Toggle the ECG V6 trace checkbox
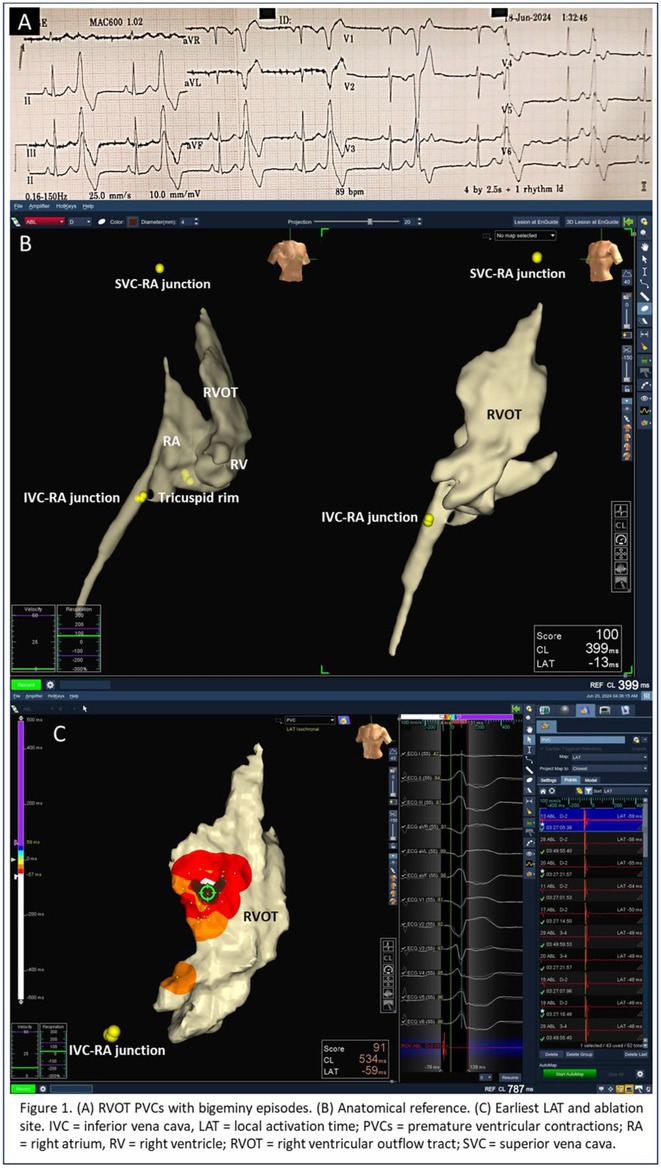 click(x=405, y=1021)
